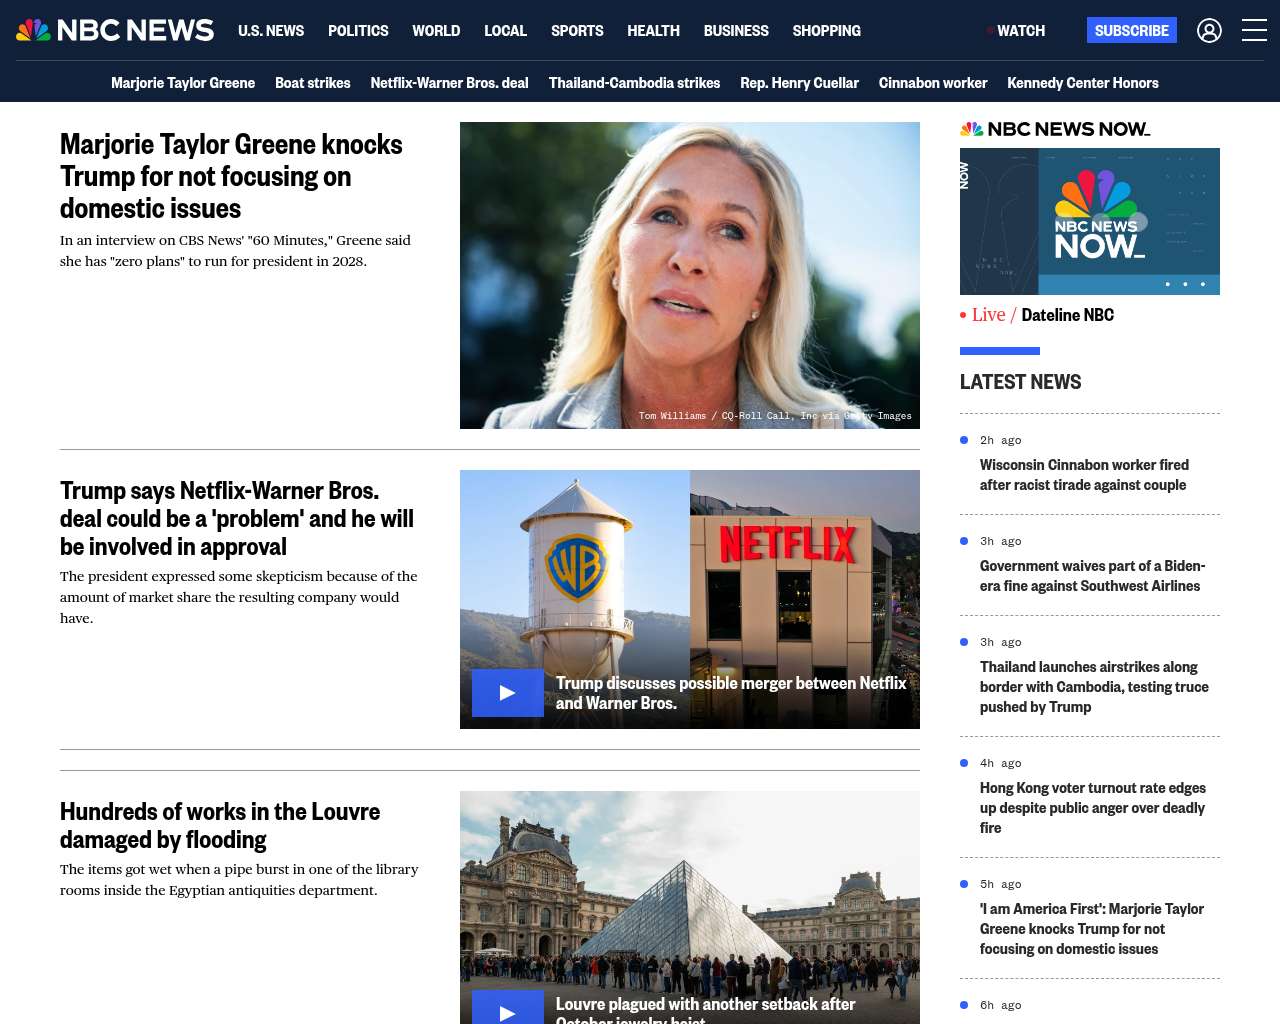
Task: Open Southwest Airlines fine waiver article
Action: click(x=1092, y=576)
